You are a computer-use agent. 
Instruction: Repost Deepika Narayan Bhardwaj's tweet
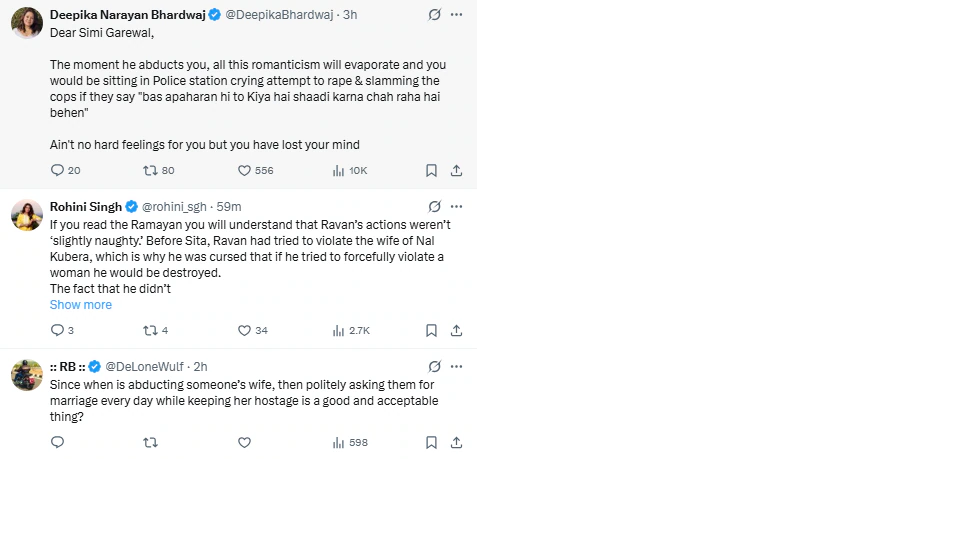(151, 171)
